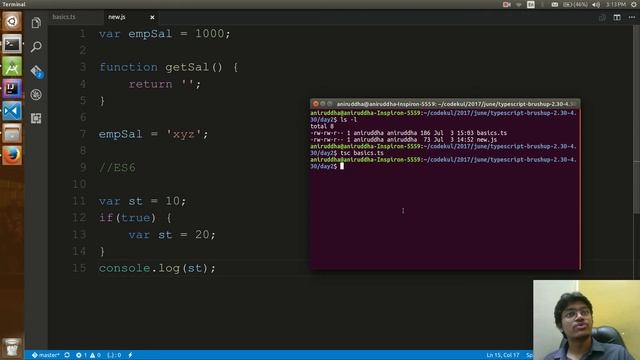Viewport: 640px width, 360px height.
Task: Open the keyboard layout indicator in the top panel
Action: (x=531, y=4)
